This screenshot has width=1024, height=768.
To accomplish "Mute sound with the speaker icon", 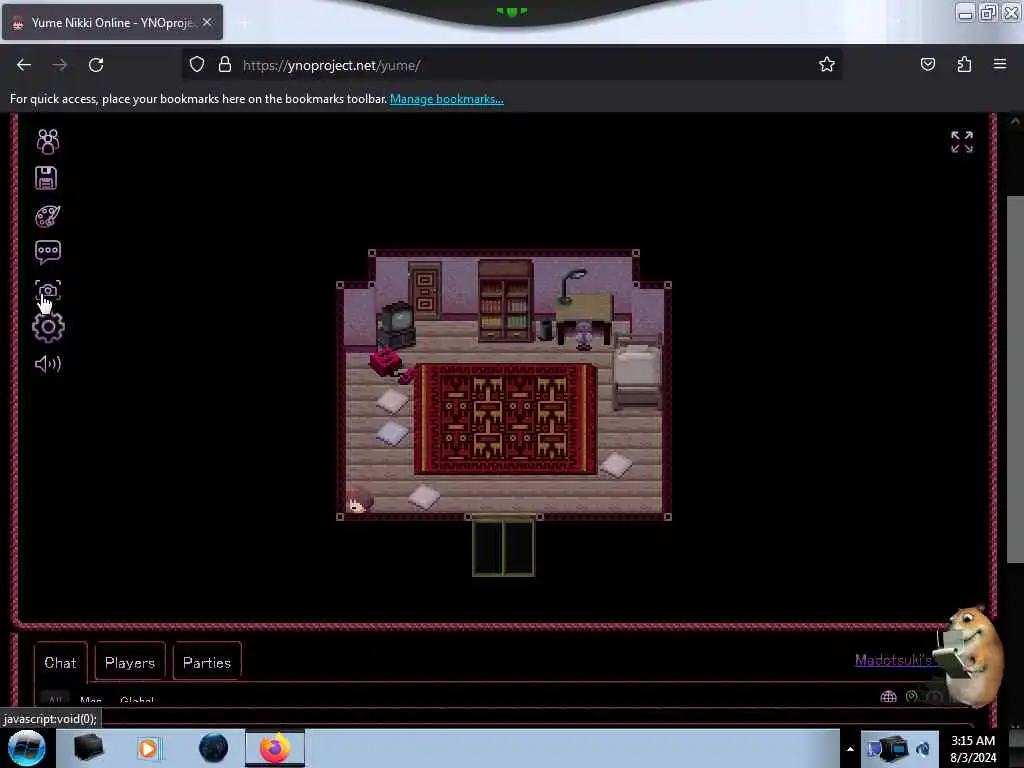I will pyautogui.click(x=48, y=364).
